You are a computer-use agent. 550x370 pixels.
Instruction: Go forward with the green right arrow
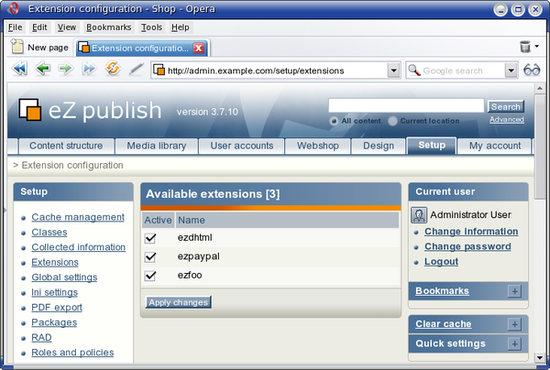(x=66, y=69)
